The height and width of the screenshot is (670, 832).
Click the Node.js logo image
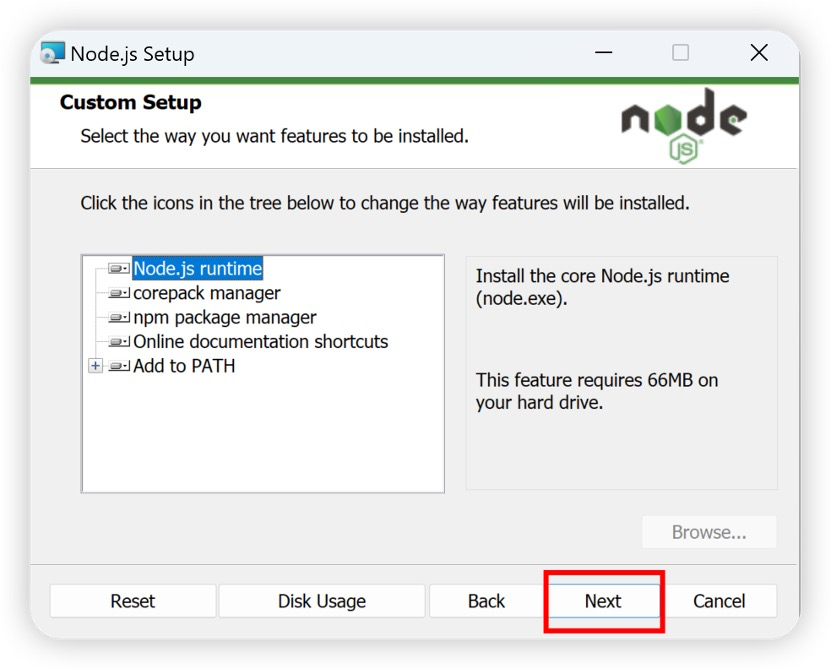click(x=684, y=126)
